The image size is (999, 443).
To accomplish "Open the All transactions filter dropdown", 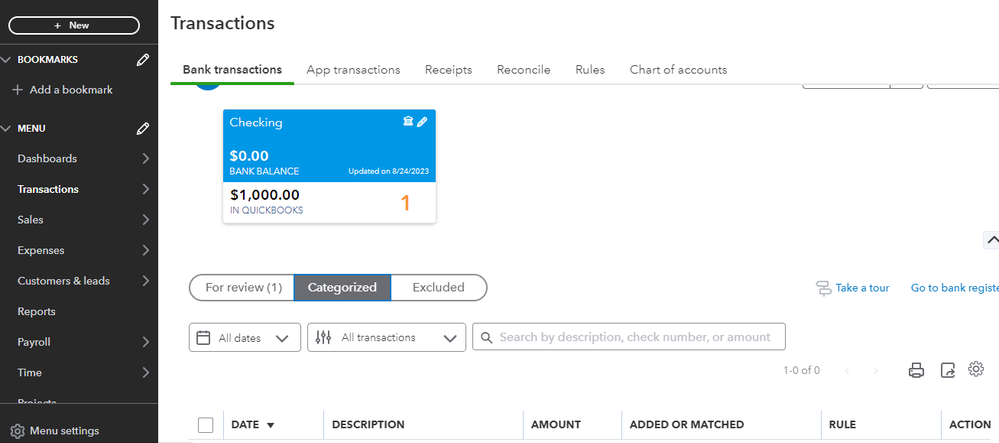I will (x=386, y=338).
